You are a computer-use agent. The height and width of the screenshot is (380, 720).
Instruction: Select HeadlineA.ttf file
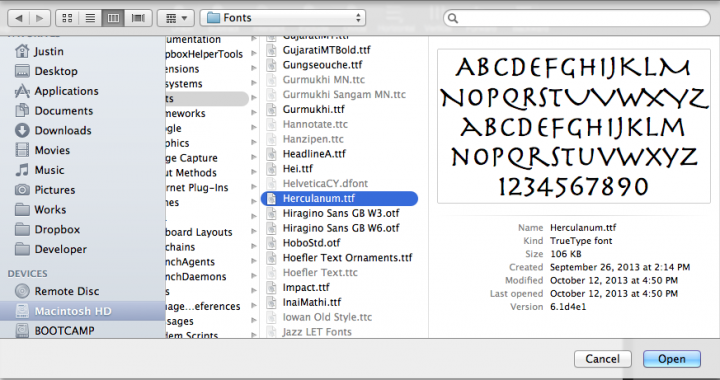pyautogui.click(x=314, y=154)
